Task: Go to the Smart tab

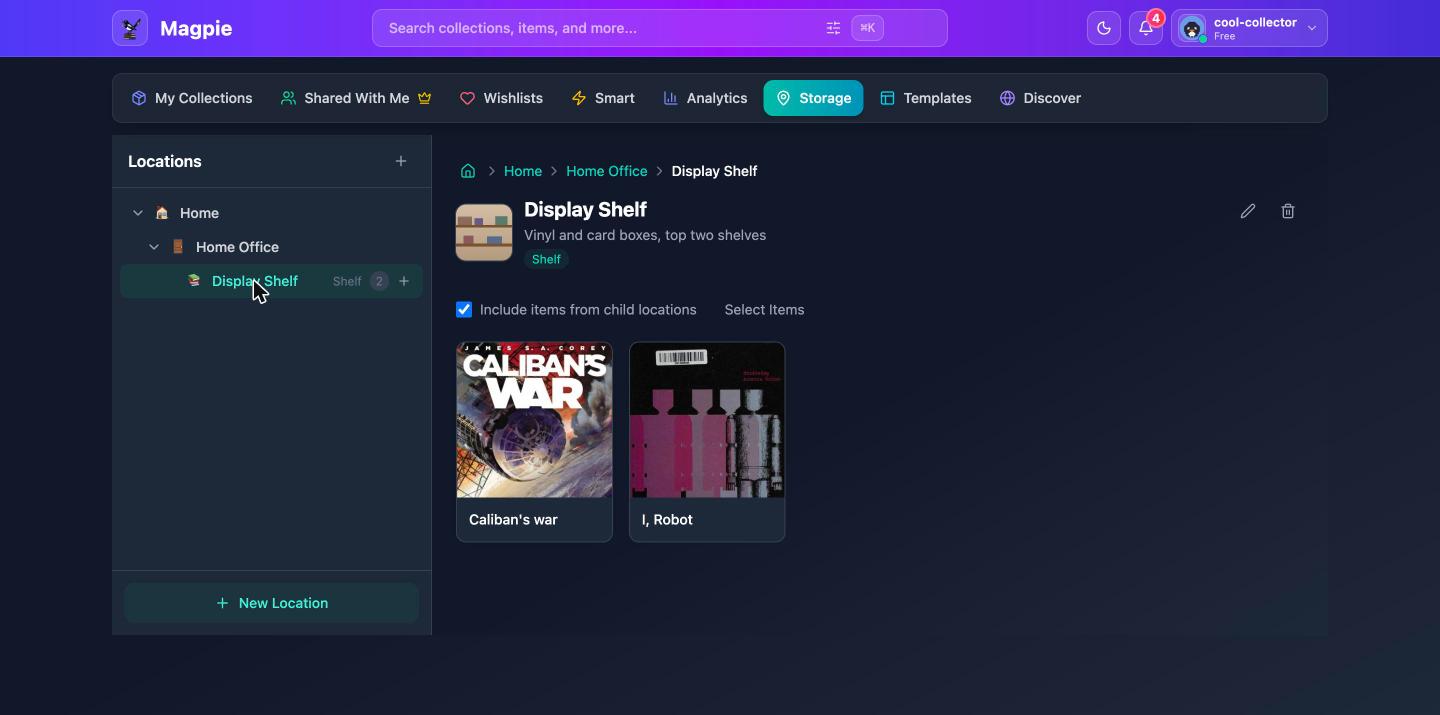Action: pos(603,98)
